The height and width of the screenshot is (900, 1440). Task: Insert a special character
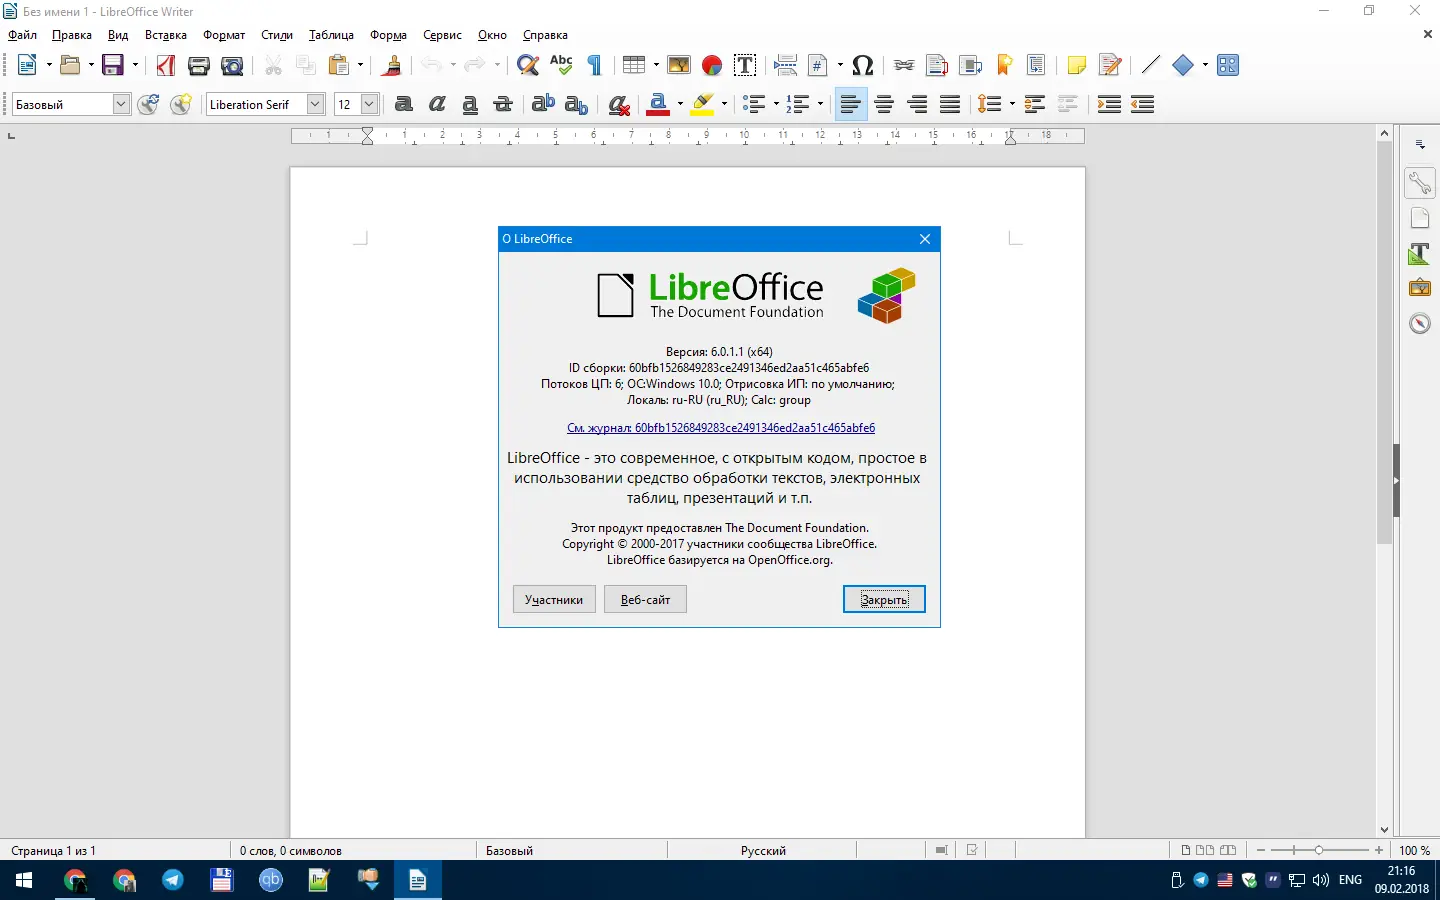(862, 65)
